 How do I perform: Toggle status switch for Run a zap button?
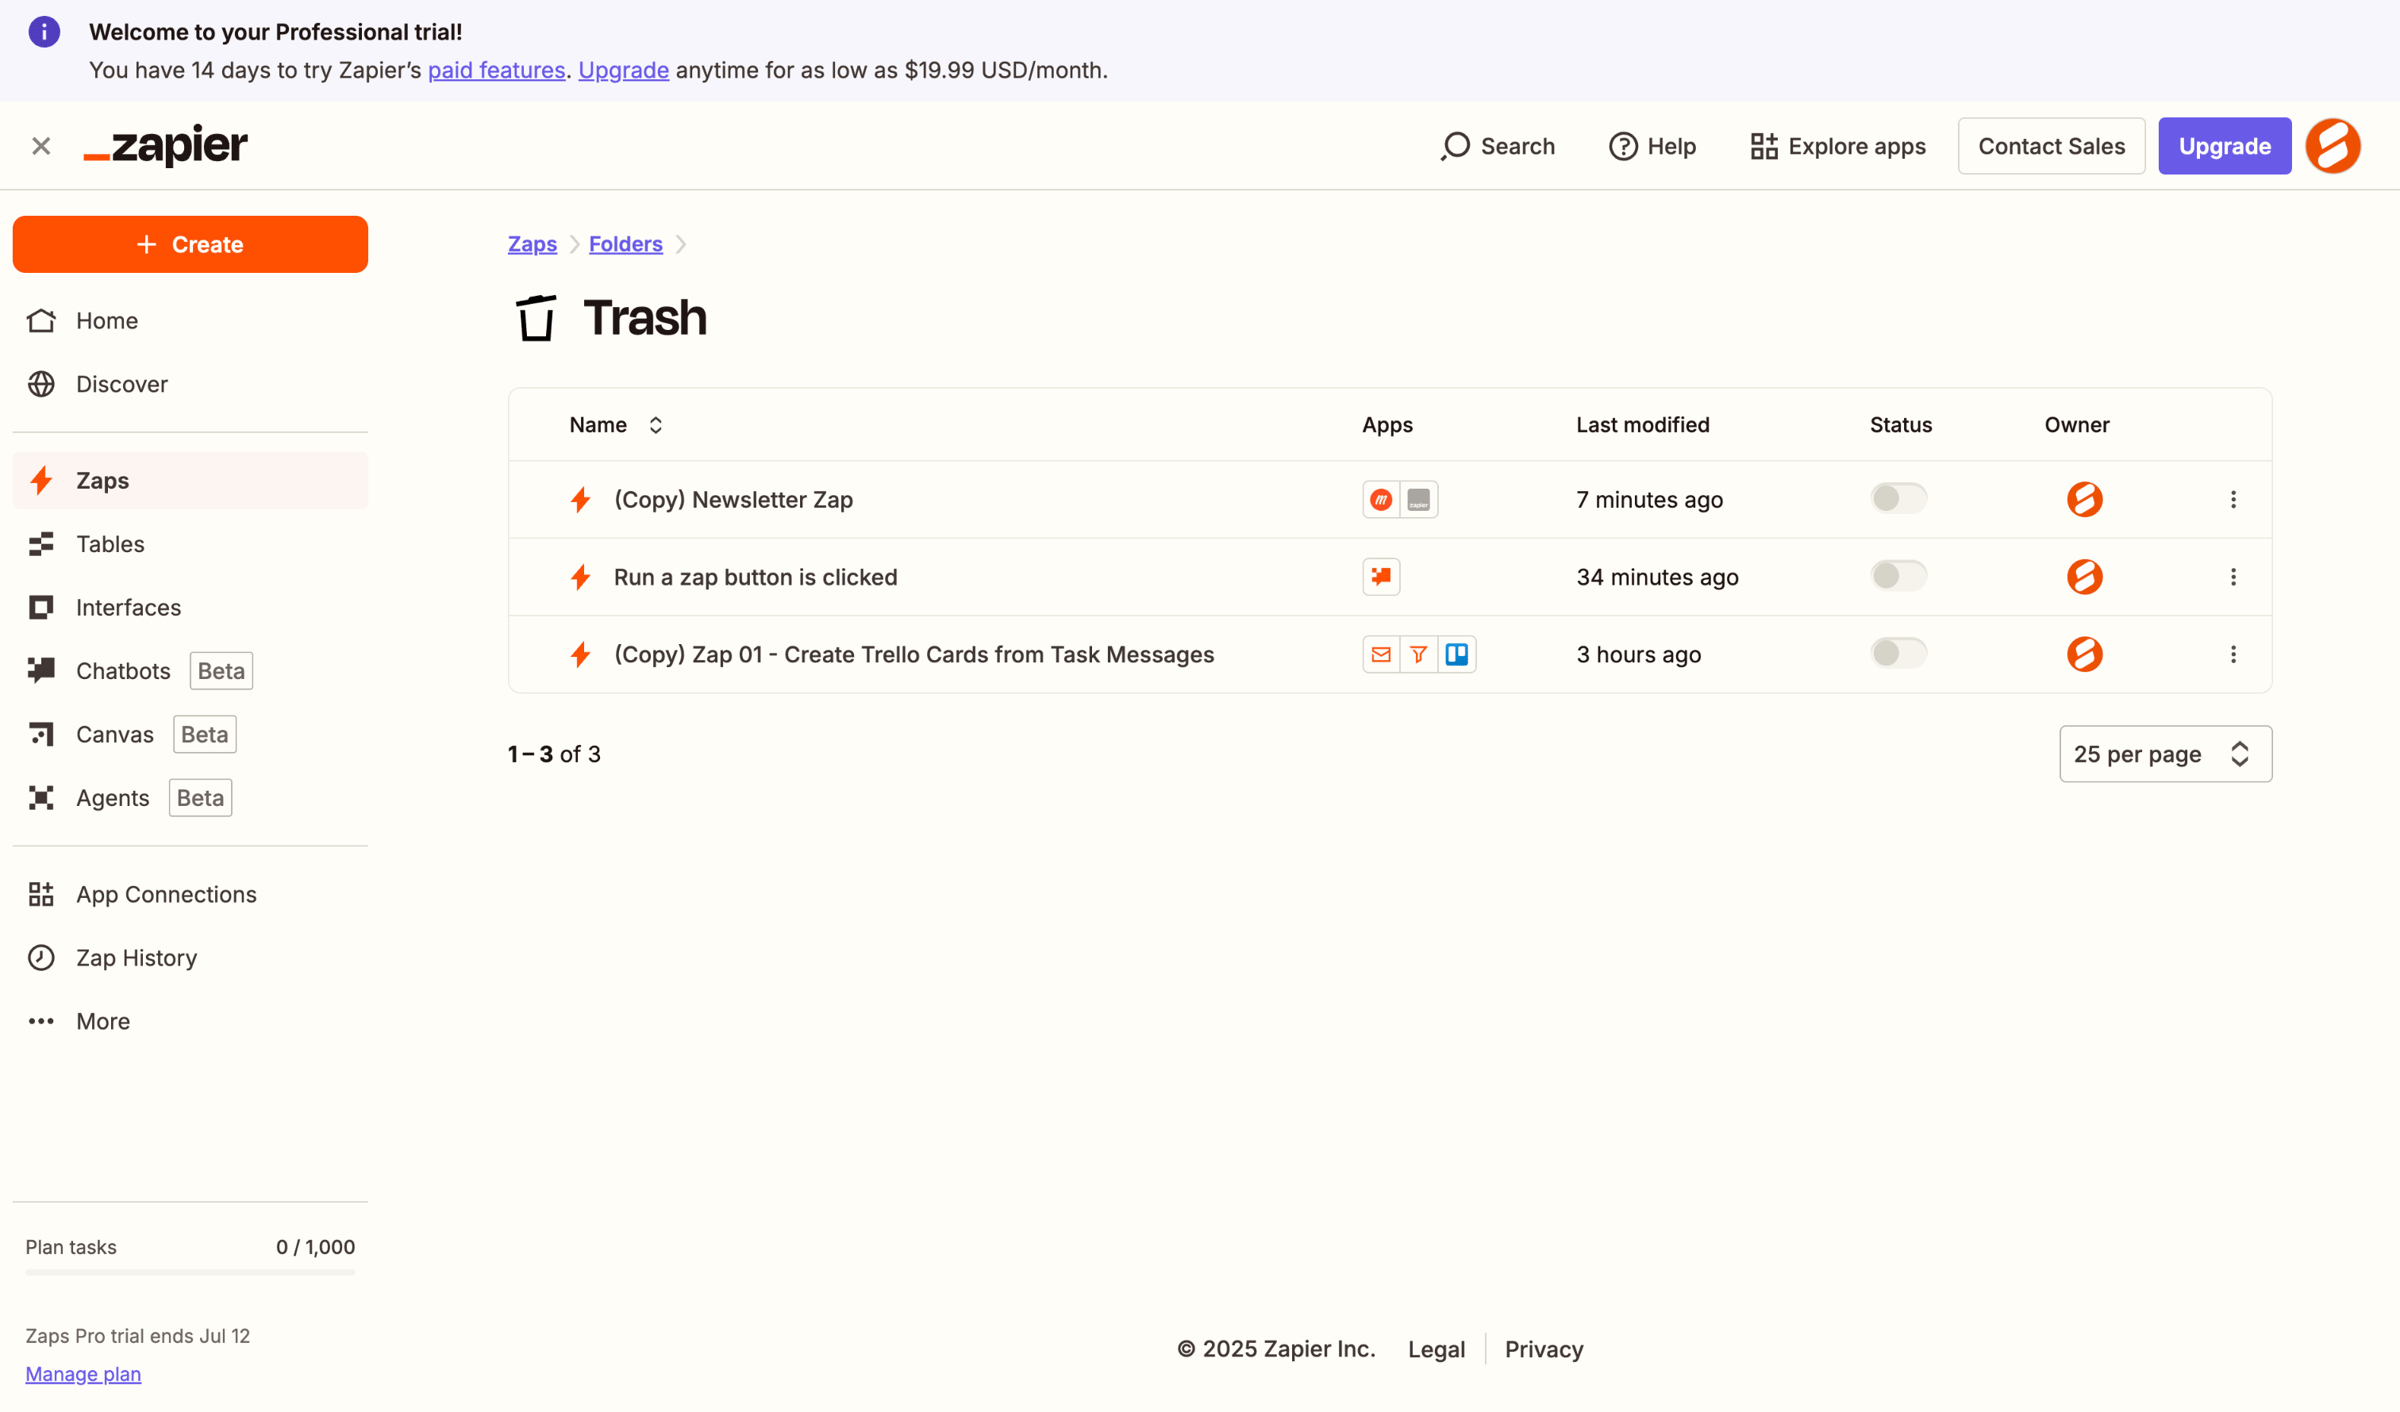click(1898, 576)
